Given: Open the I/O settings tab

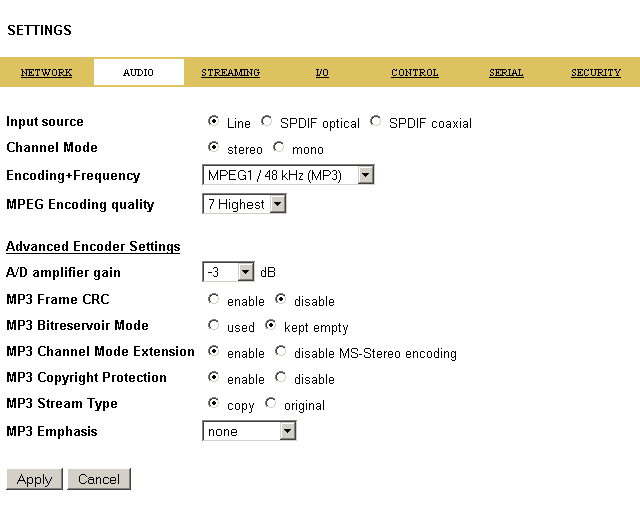Looking at the screenshot, I should click(322, 73).
